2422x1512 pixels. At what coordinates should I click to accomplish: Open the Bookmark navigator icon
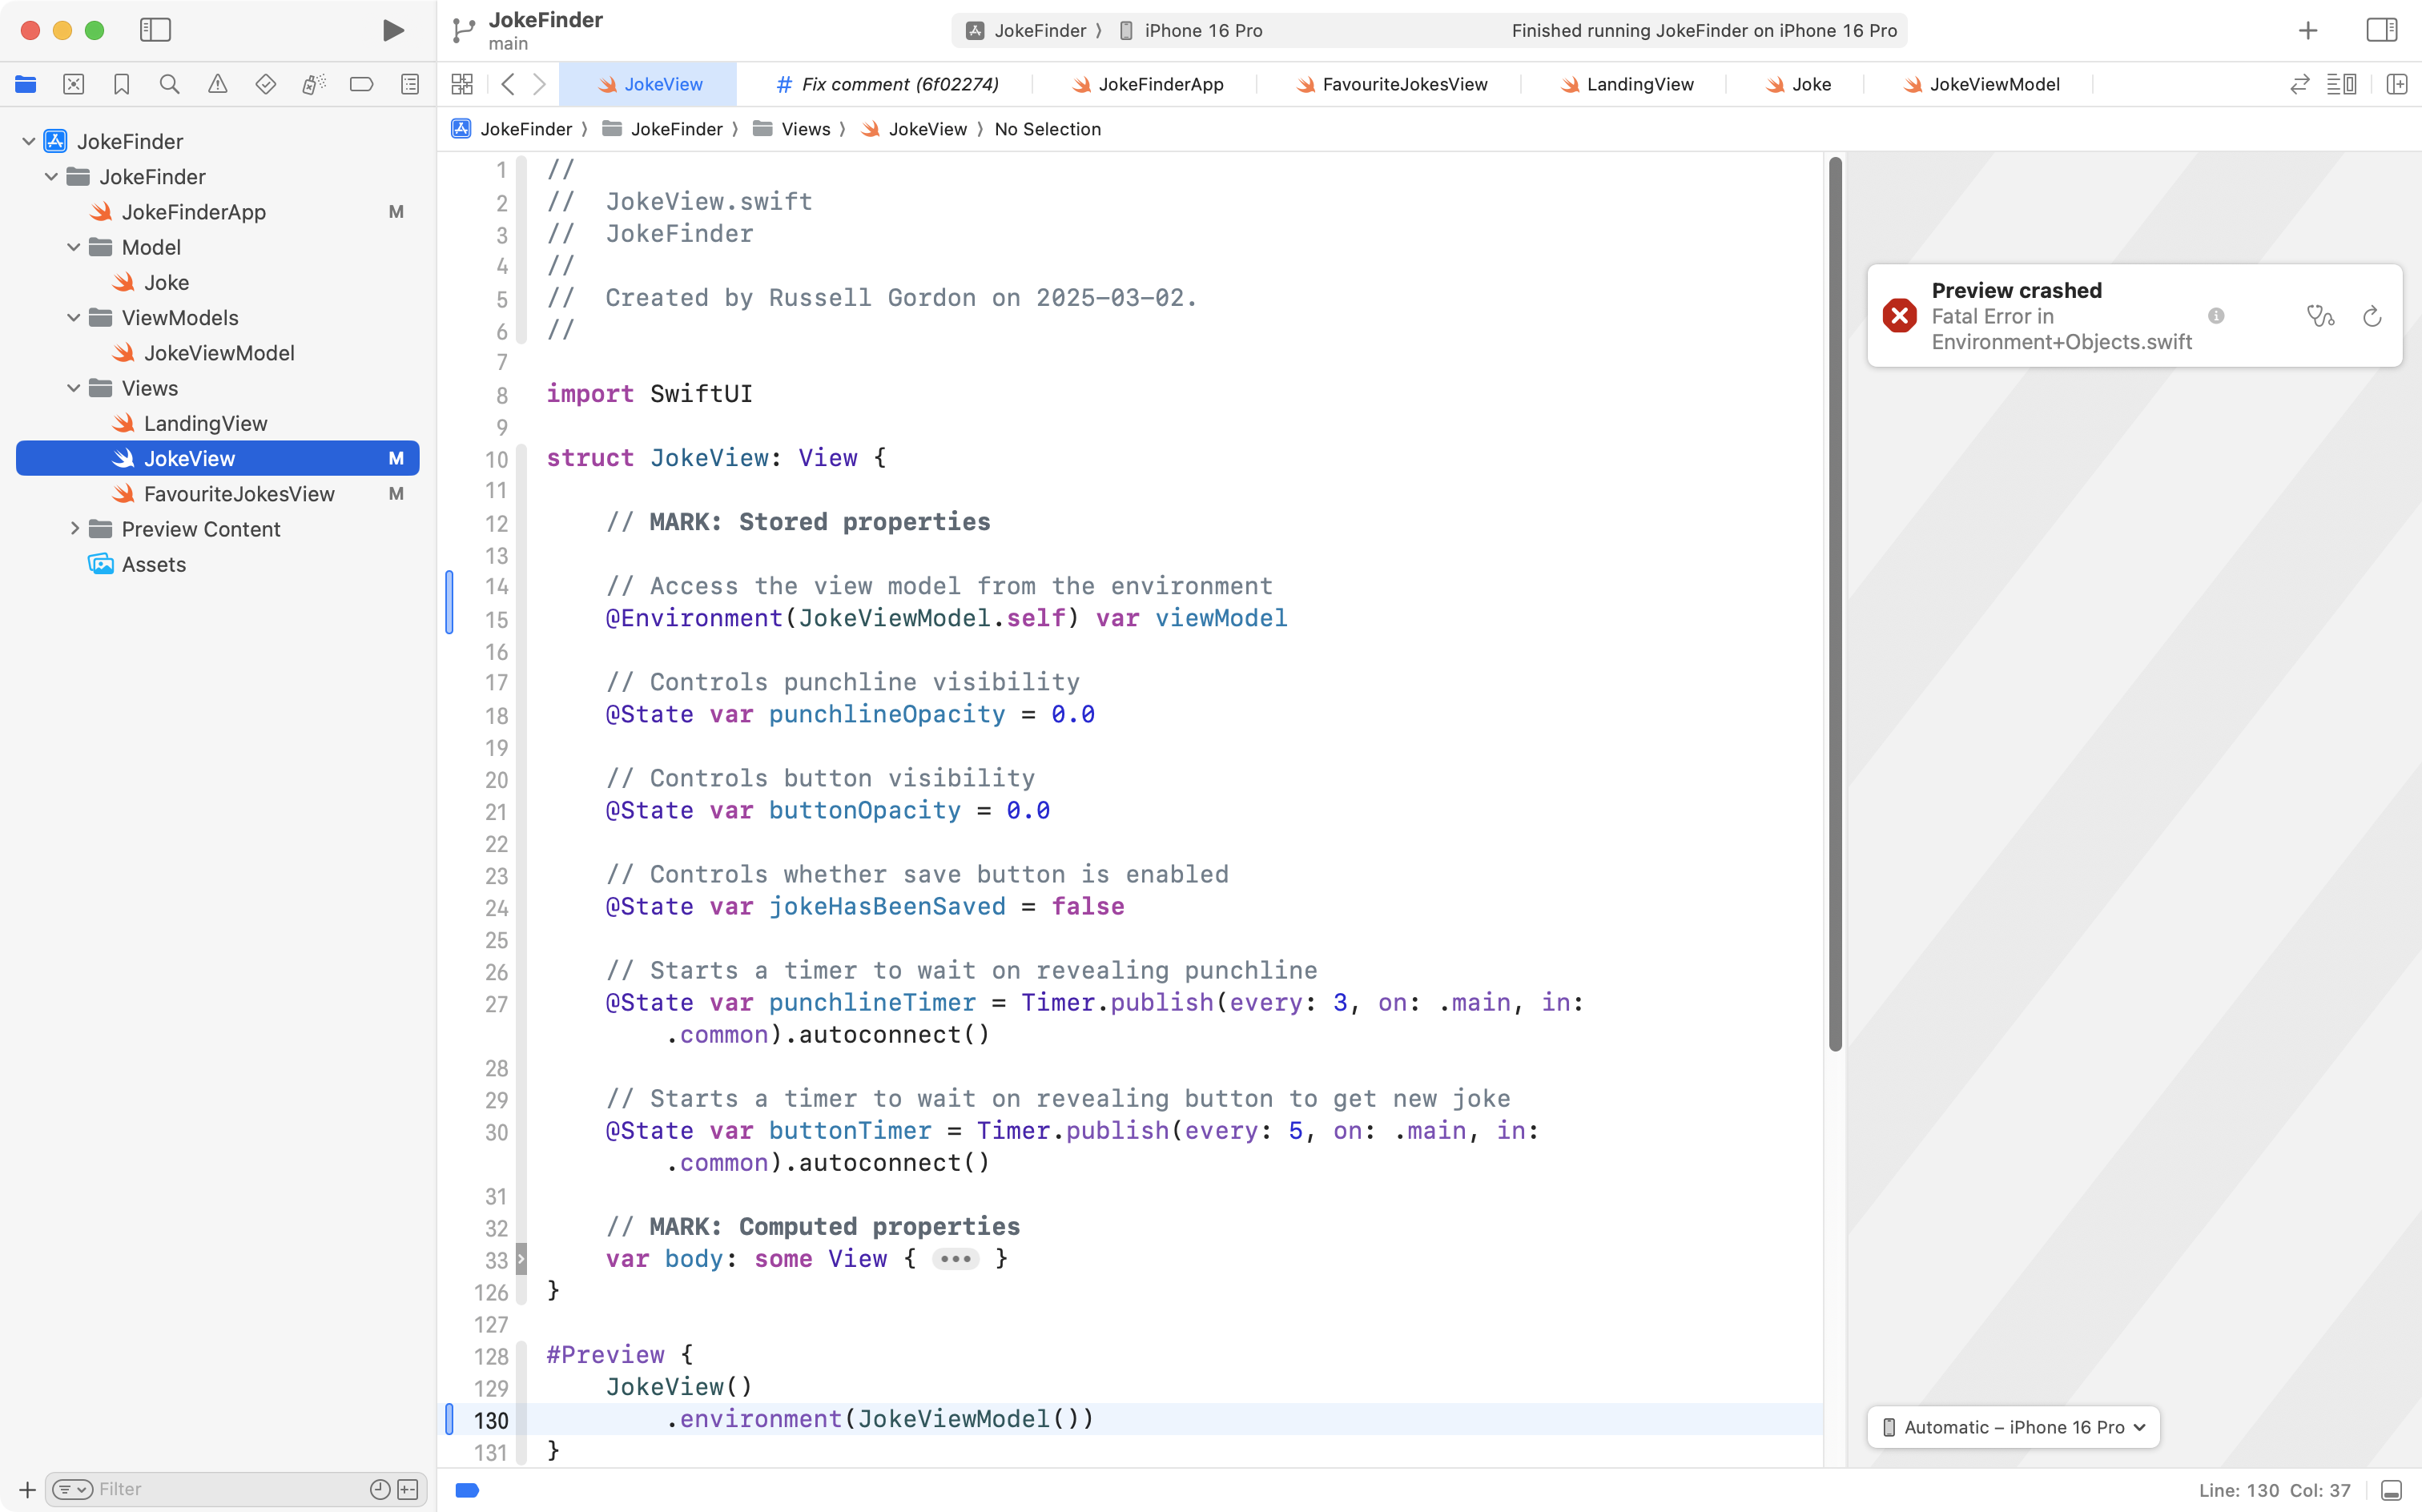click(121, 85)
